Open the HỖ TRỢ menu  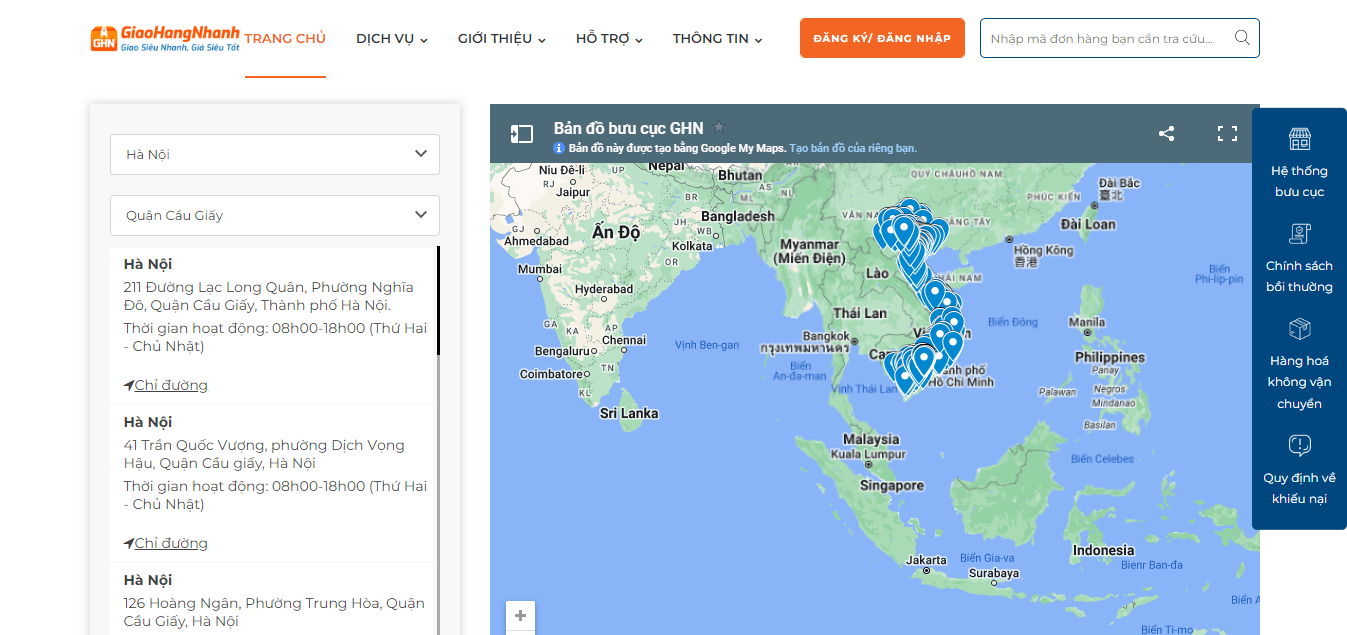[609, 39]
